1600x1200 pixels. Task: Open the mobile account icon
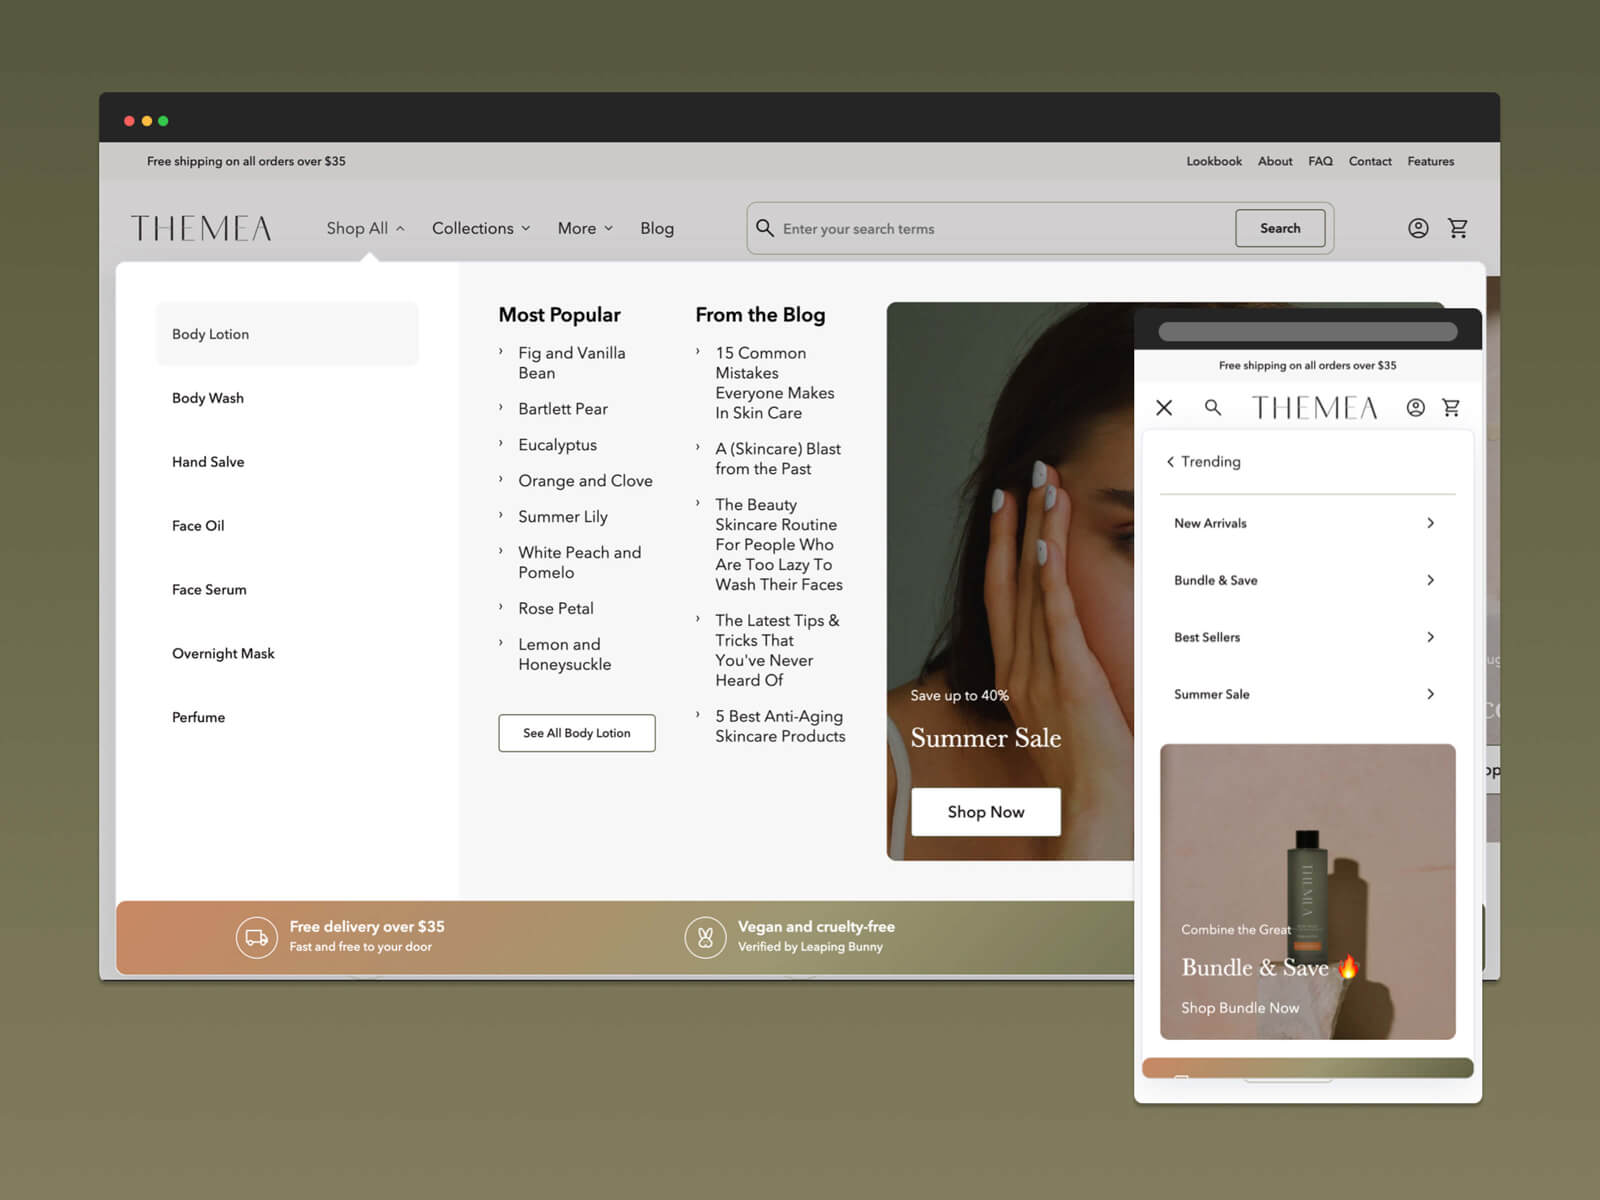pyautogui.click(x=1415, y=408)
